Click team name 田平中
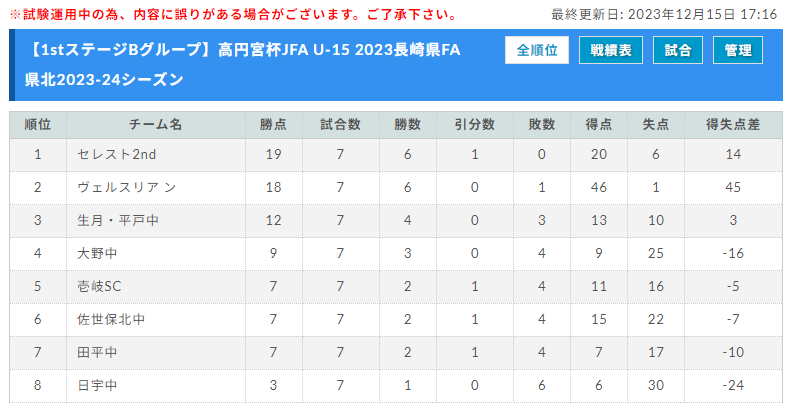 point(97,352)
